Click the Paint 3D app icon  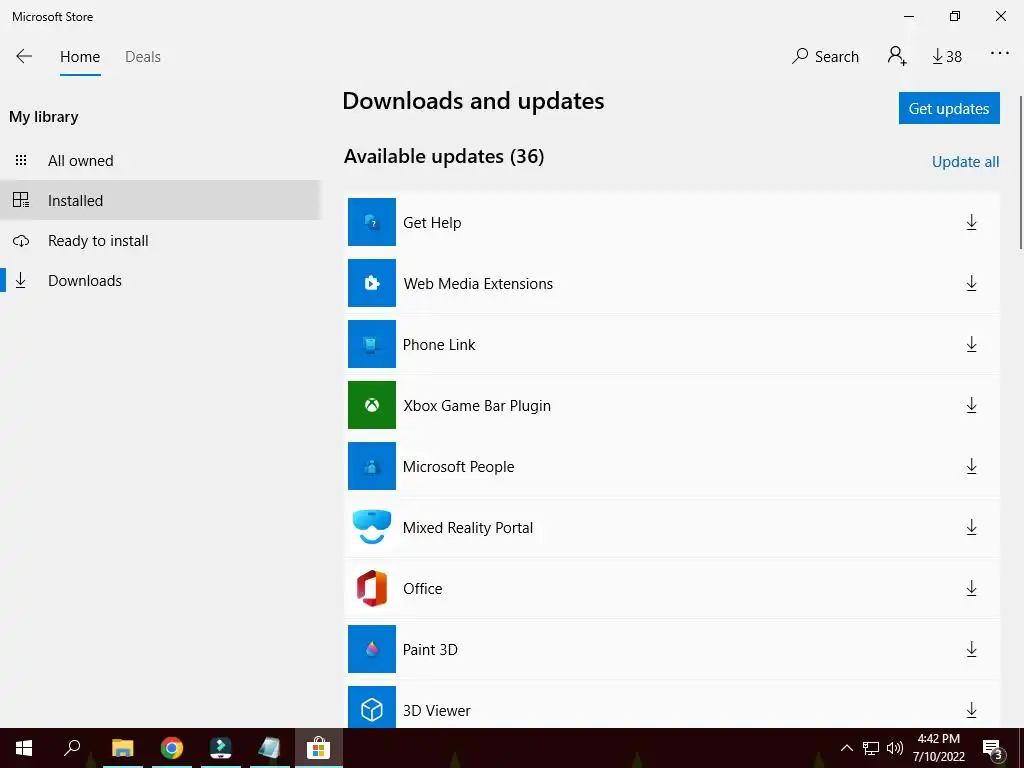click(x=372, y=648)
